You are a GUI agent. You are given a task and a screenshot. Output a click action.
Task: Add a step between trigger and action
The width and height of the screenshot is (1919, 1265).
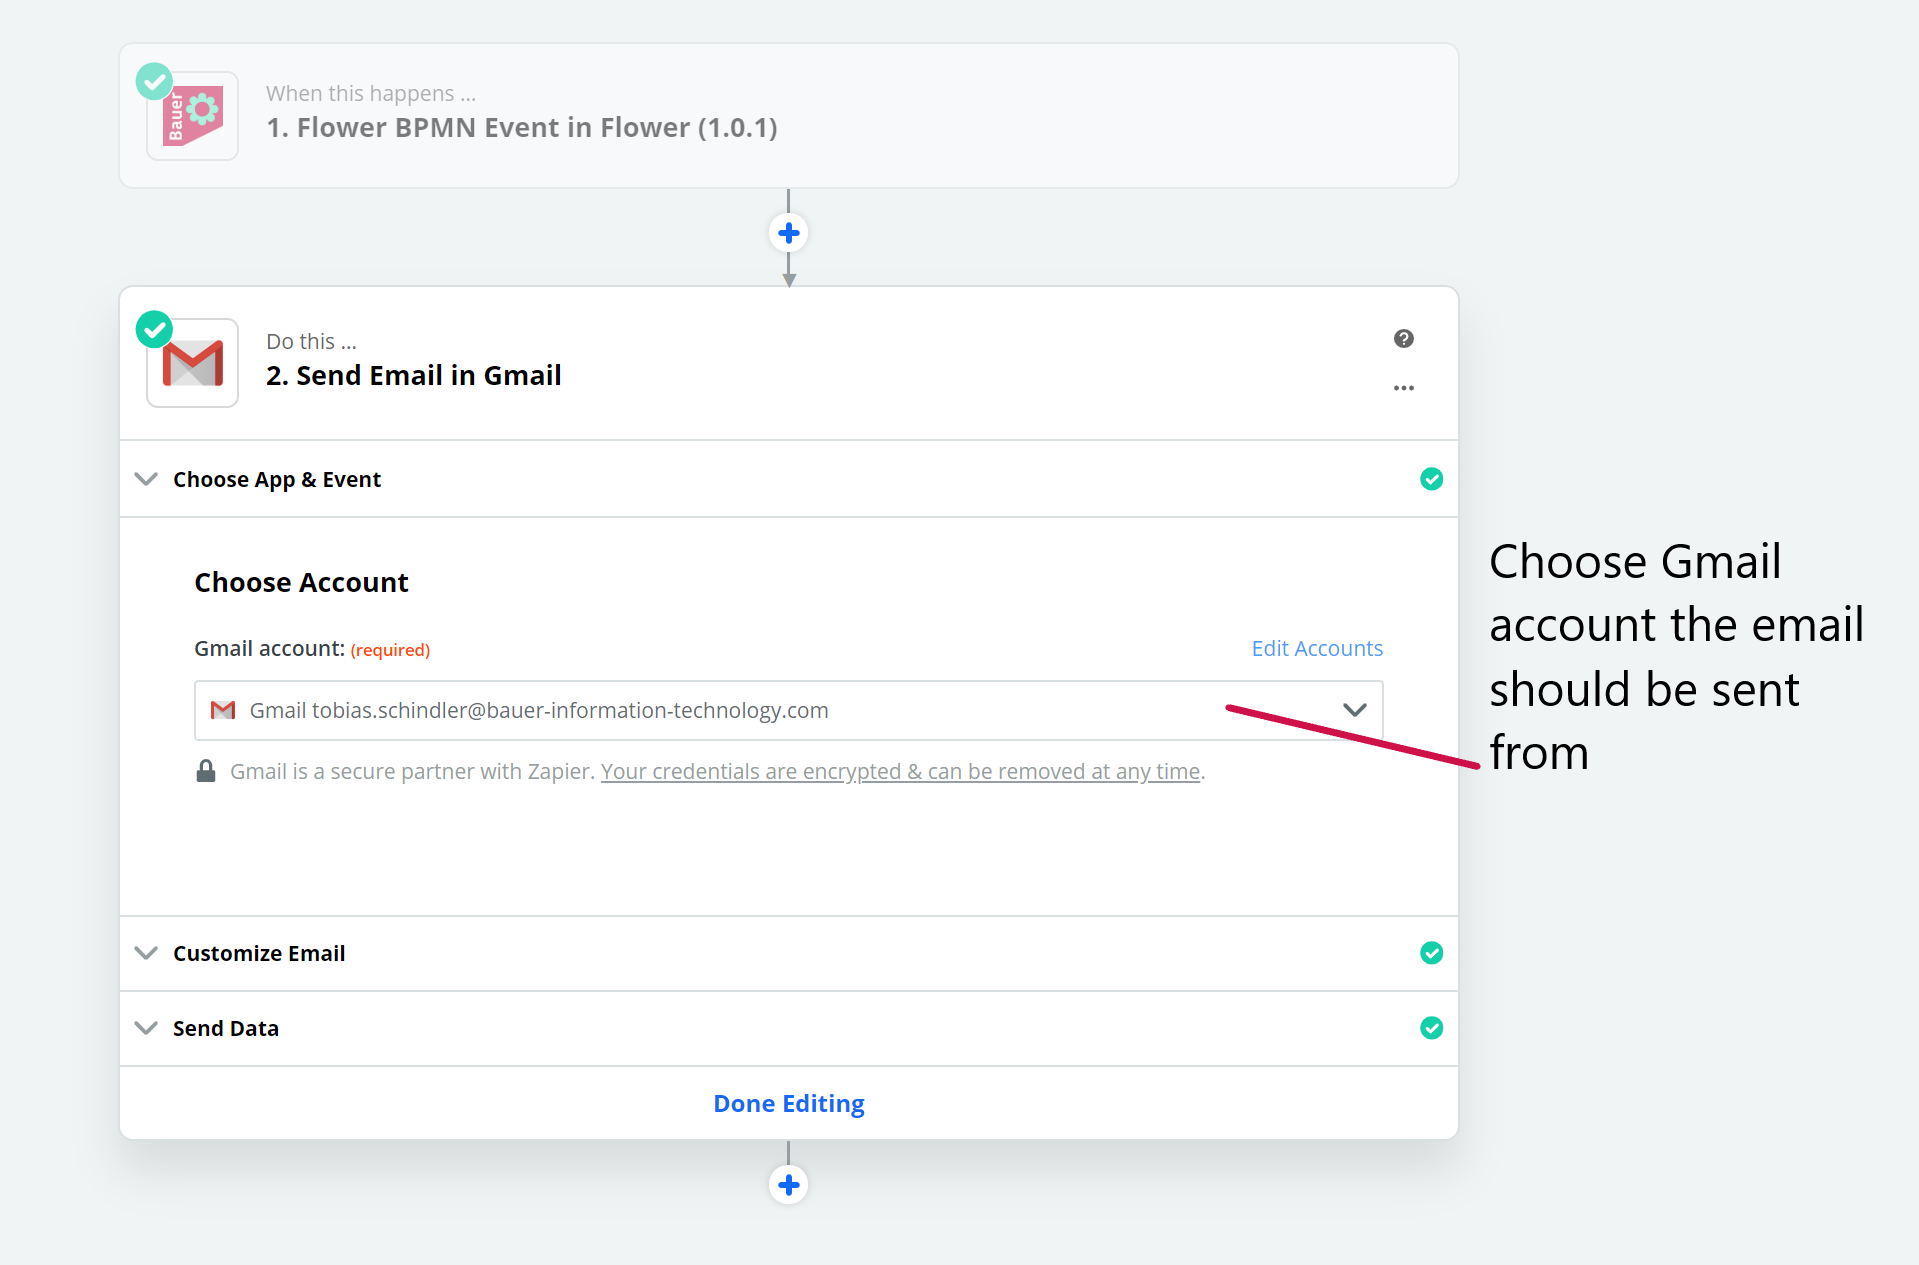pos(788,233)
